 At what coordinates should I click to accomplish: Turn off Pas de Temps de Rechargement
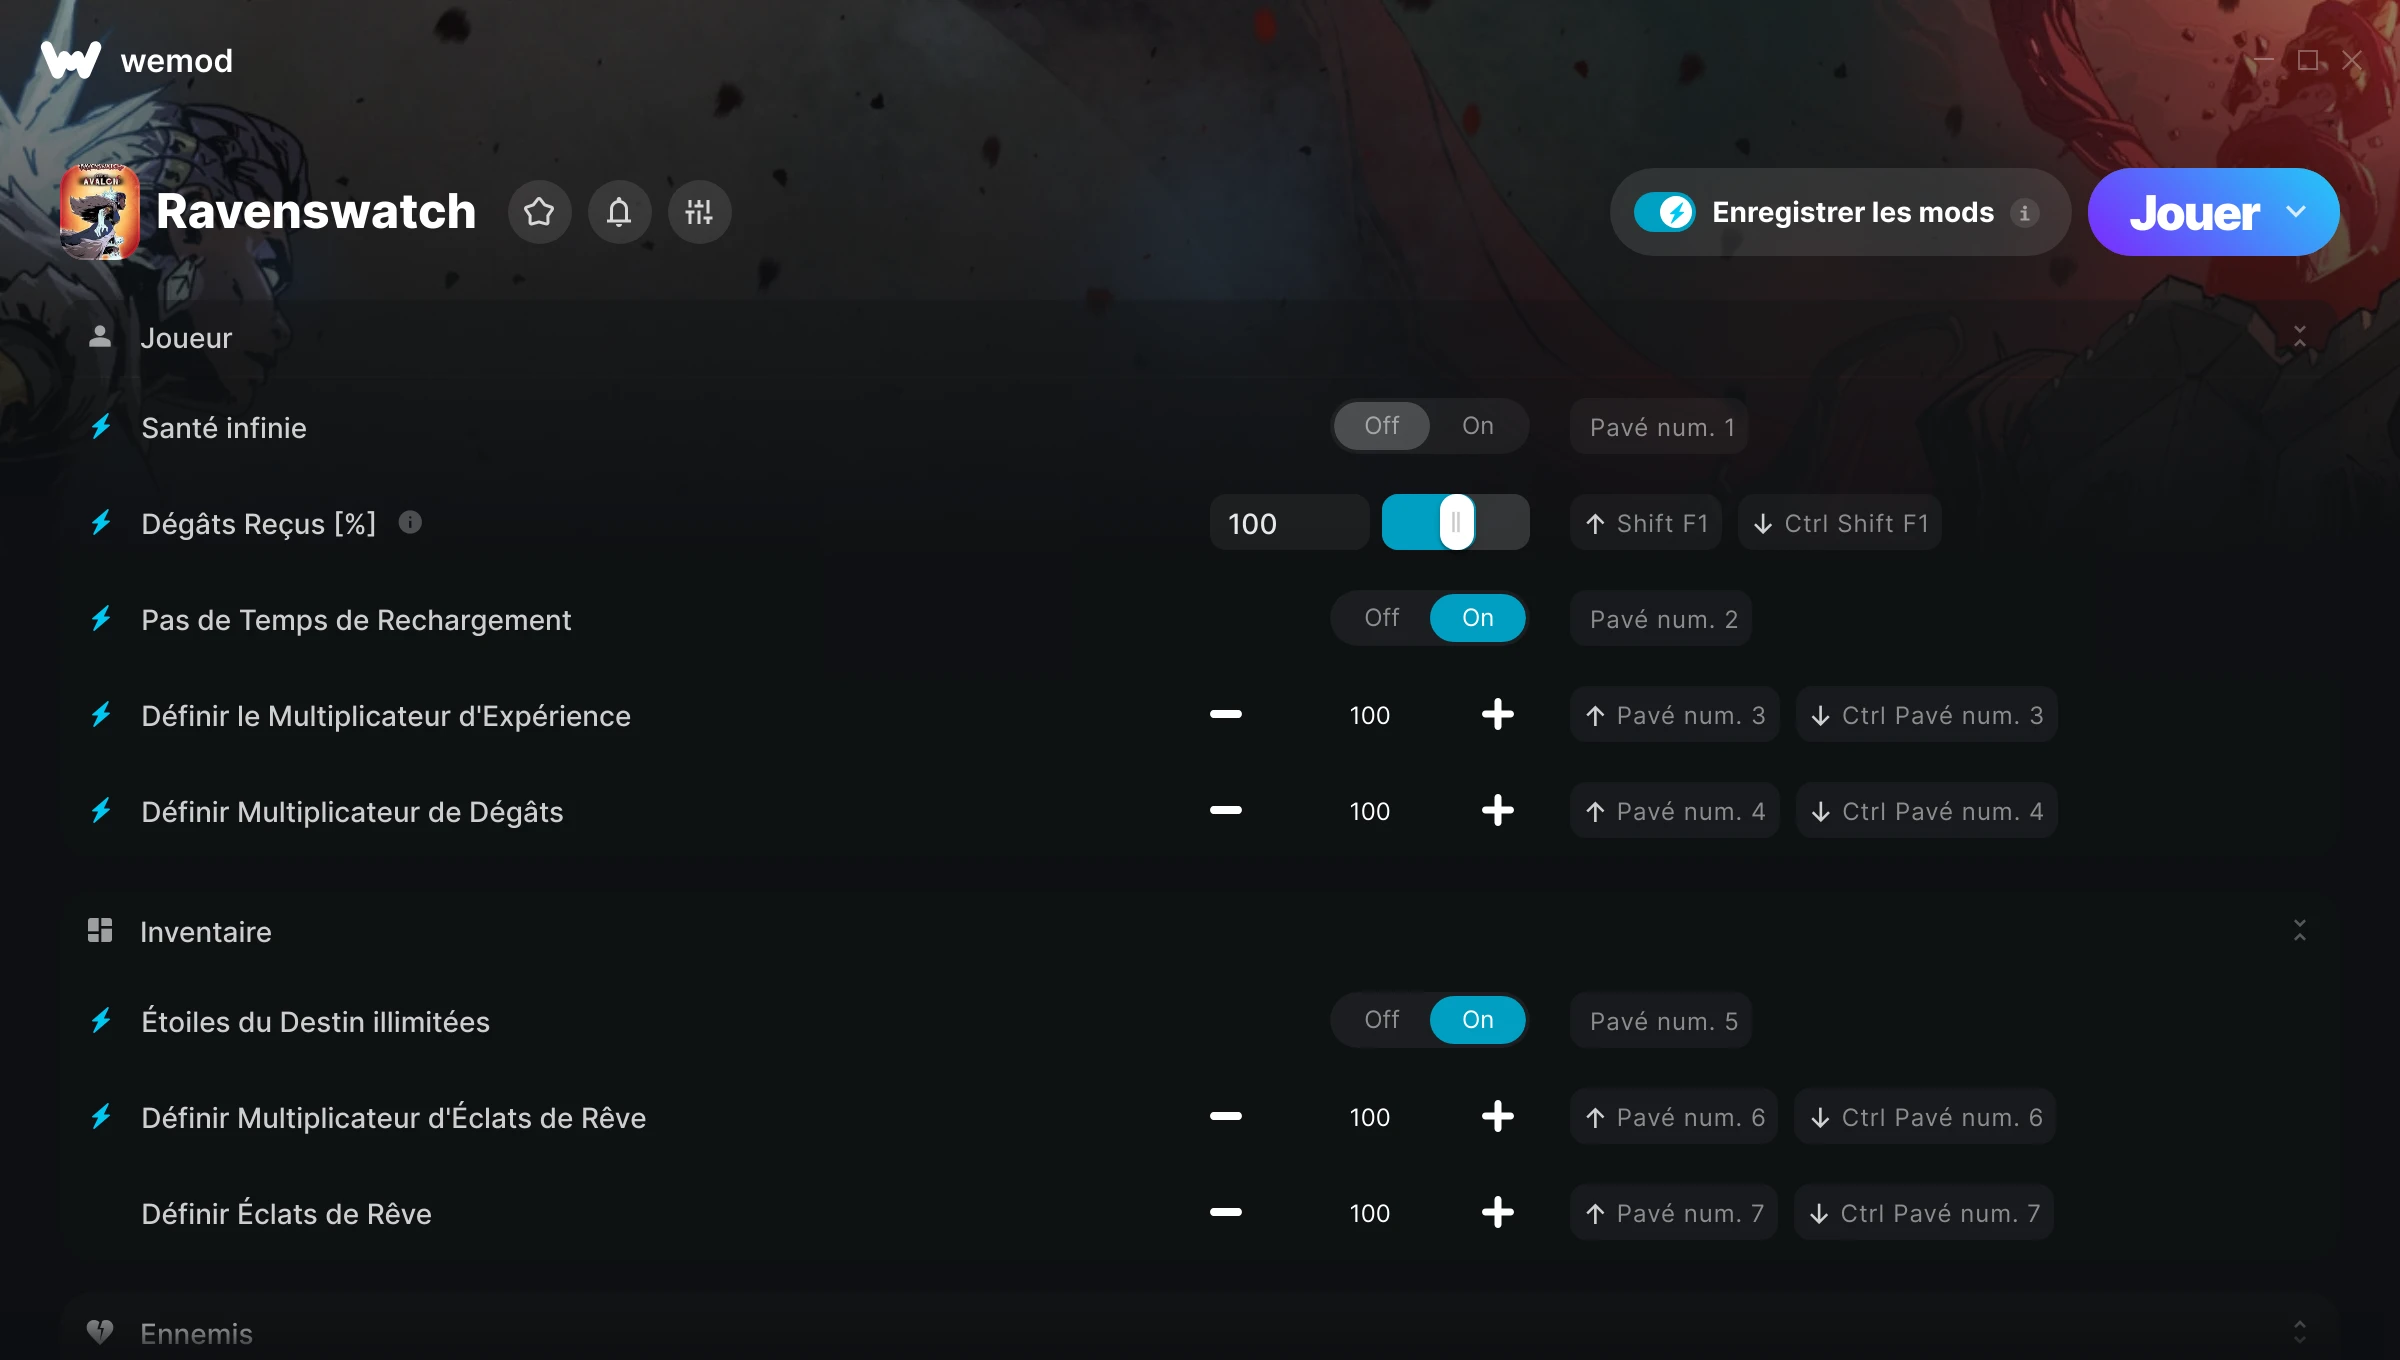point(1382,618)
